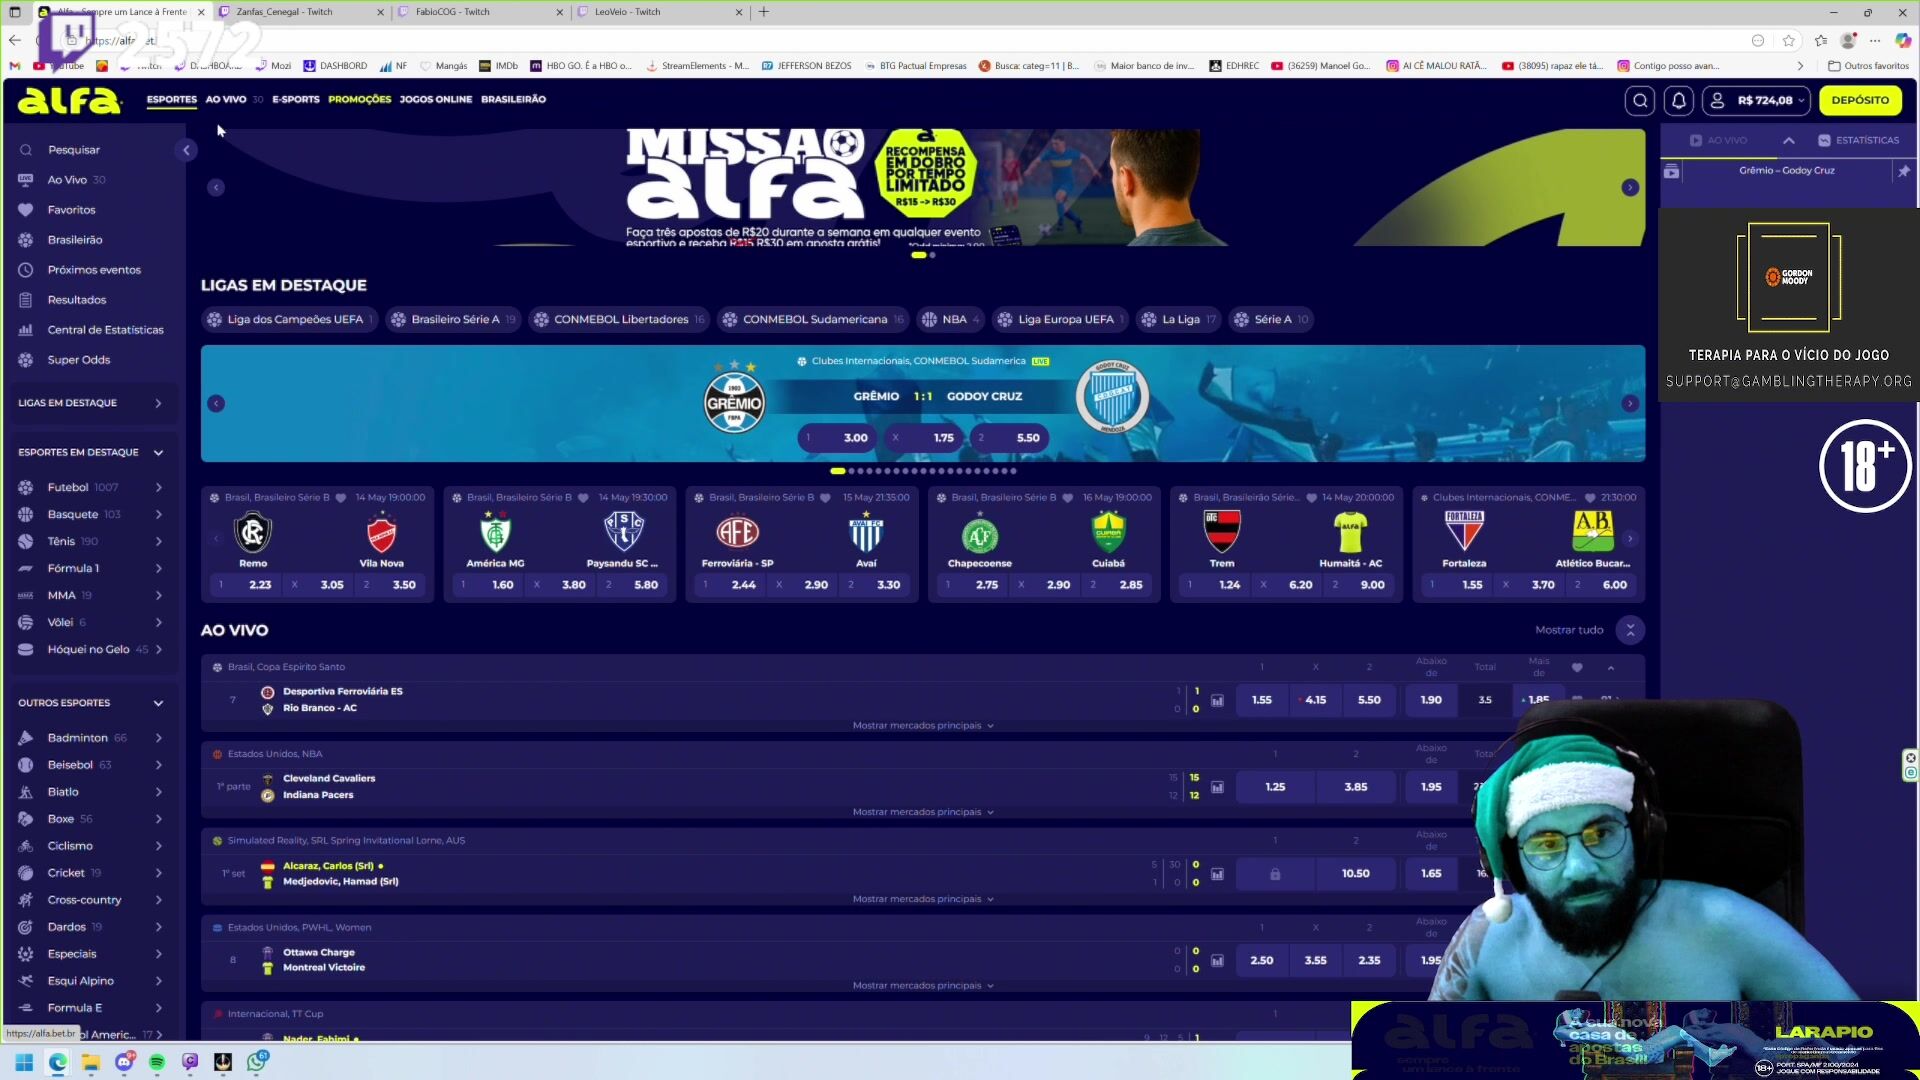This screenshot has width=1920, height=1080.
Task: Next slide arrow on promo banner
Action: click(1630, 187)
